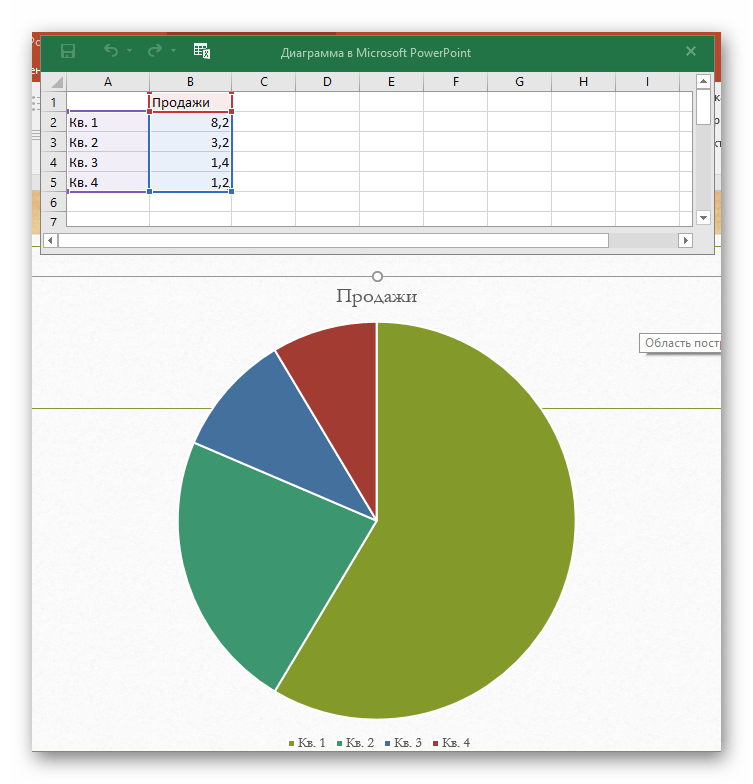Close the chart data window
Screen dimensions: 753x784
[690, 51]
